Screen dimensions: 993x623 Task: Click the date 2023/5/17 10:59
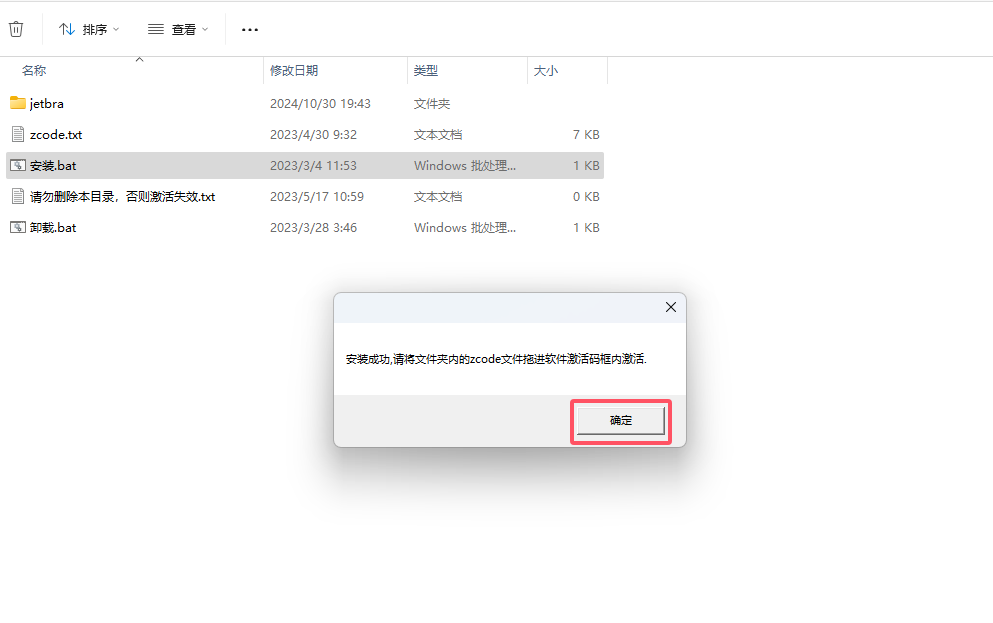[317, 196]
